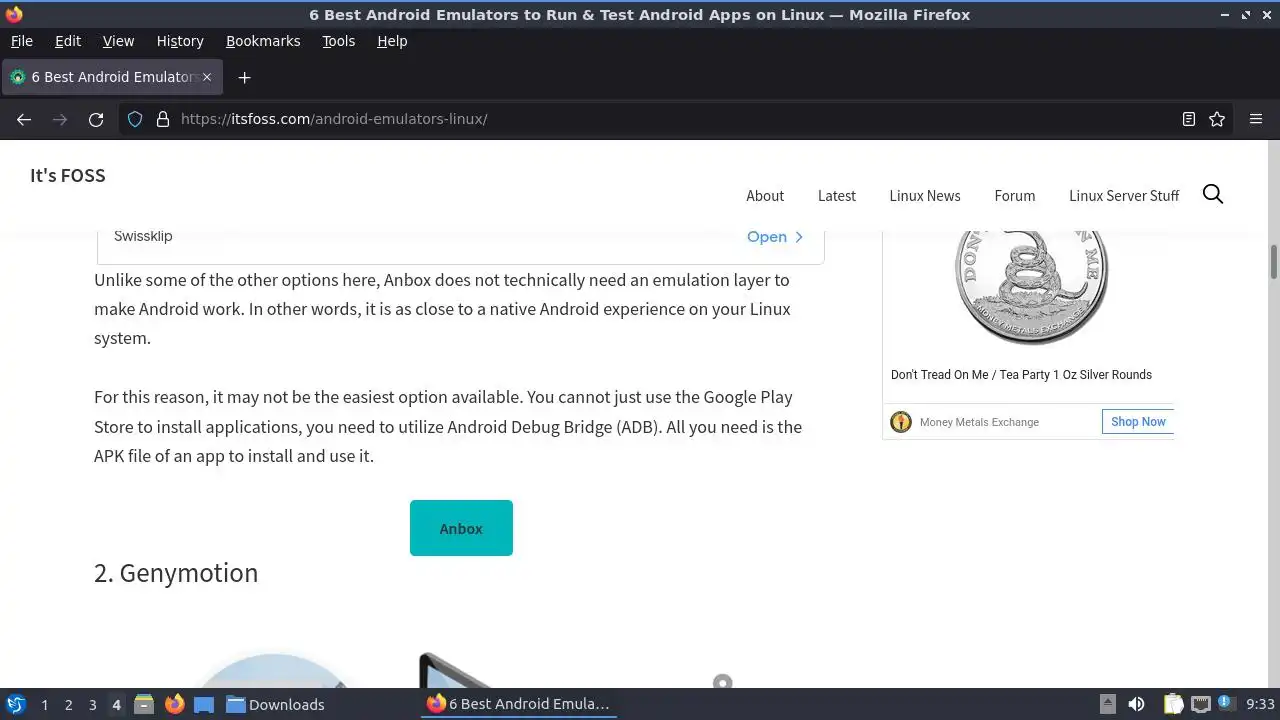Click Open on Swissklip ad
This screenshot has height=720, width=1280.
[775, 237]
